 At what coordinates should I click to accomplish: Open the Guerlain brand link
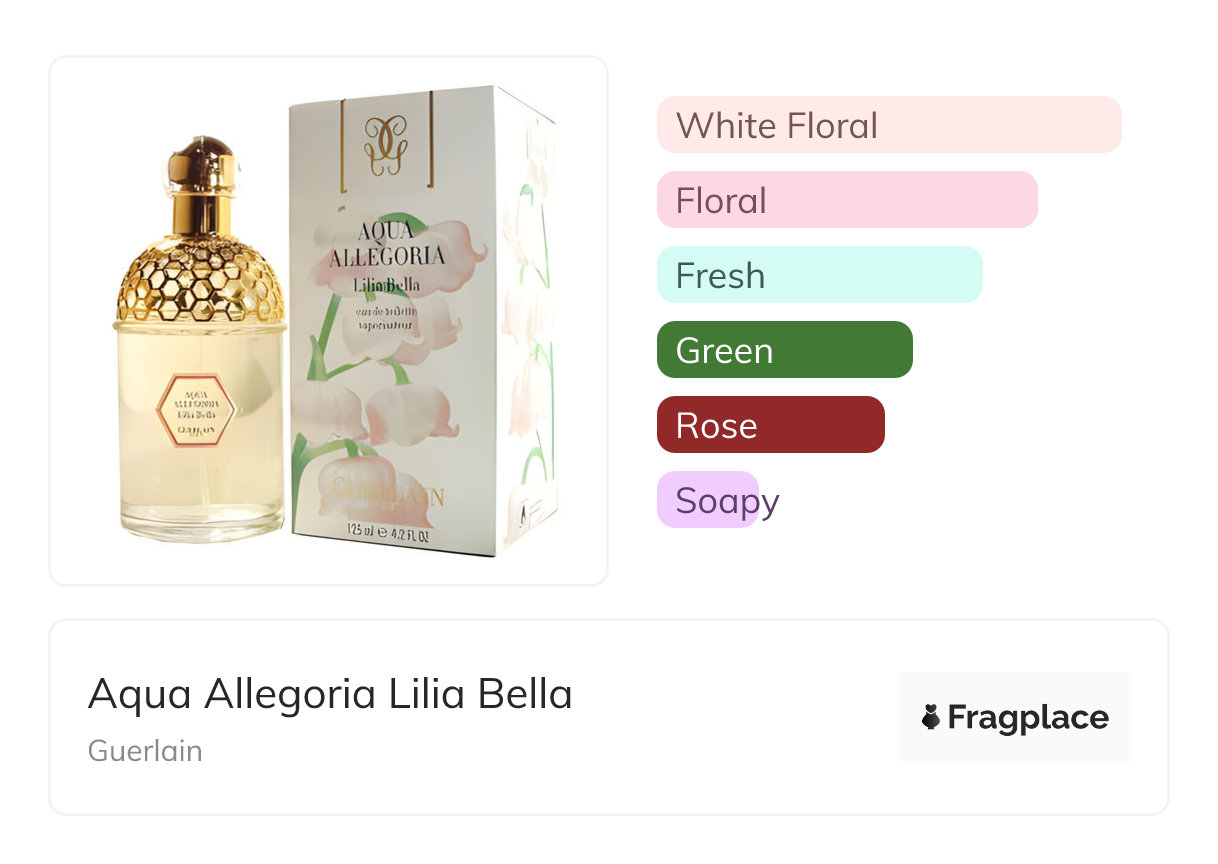pyautogui.click(x=145, y=751)
